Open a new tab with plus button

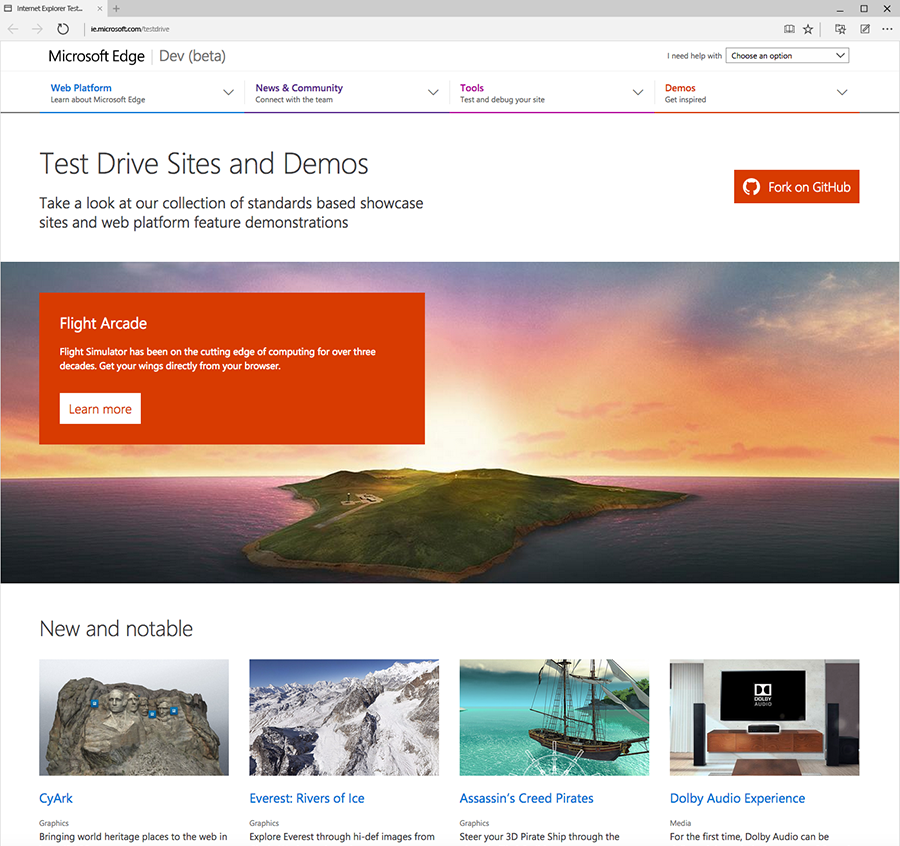pyautogui.click(x=116, y=8)
